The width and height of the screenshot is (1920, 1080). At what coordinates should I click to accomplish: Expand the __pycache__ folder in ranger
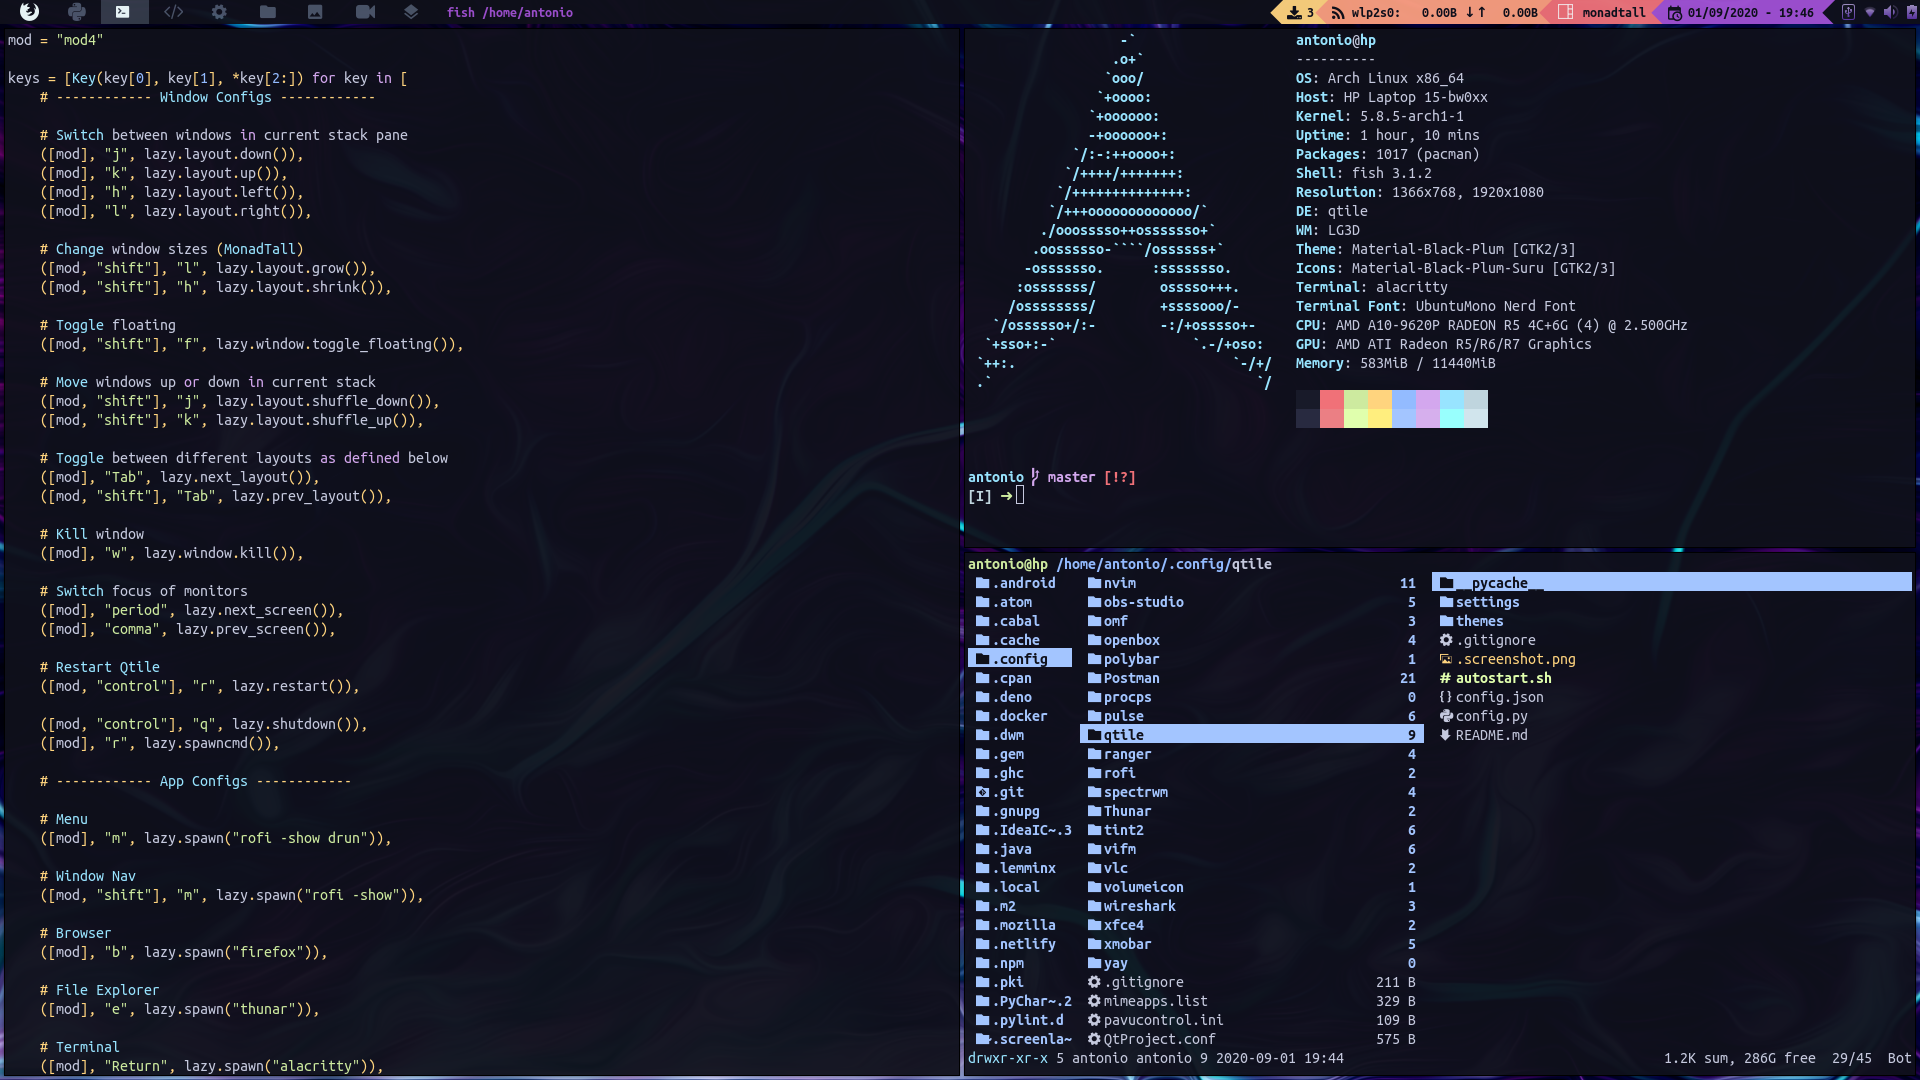(1498, 583)
